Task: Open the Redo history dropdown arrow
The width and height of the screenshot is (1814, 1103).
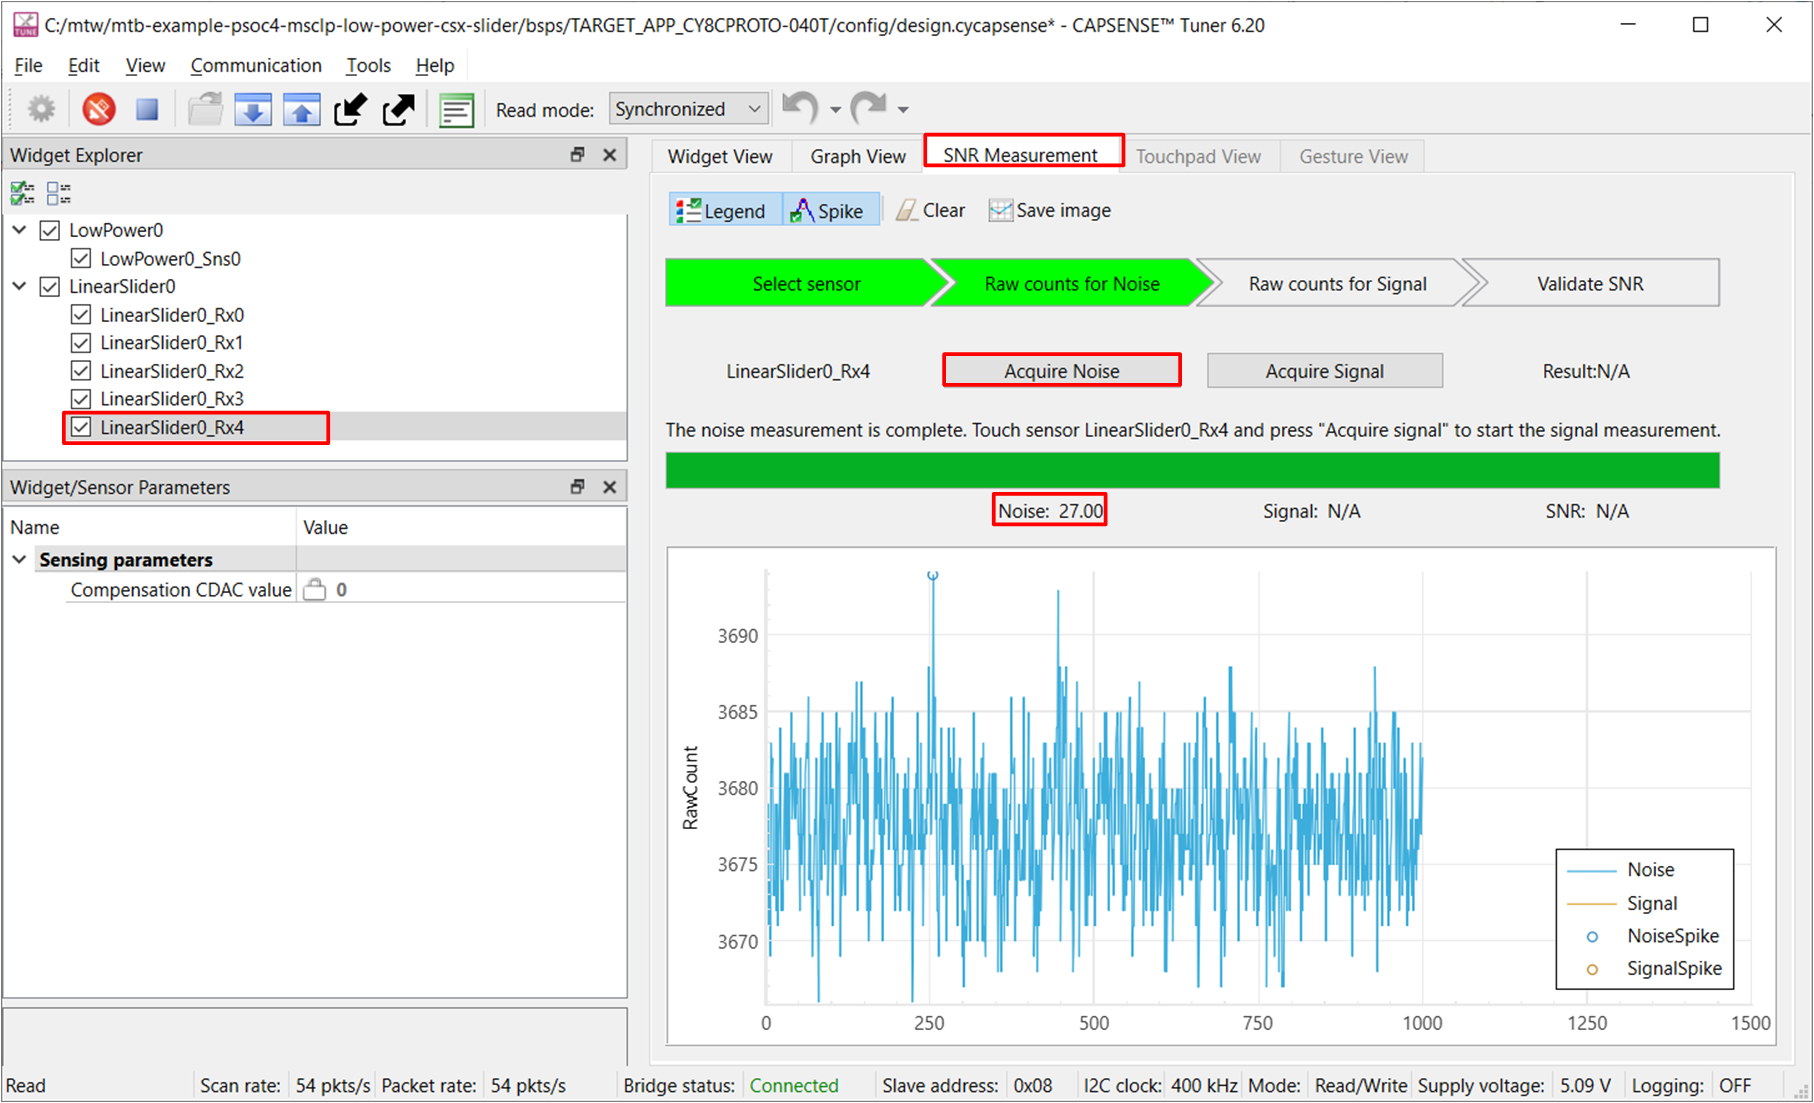Action: tap(903, 110)
